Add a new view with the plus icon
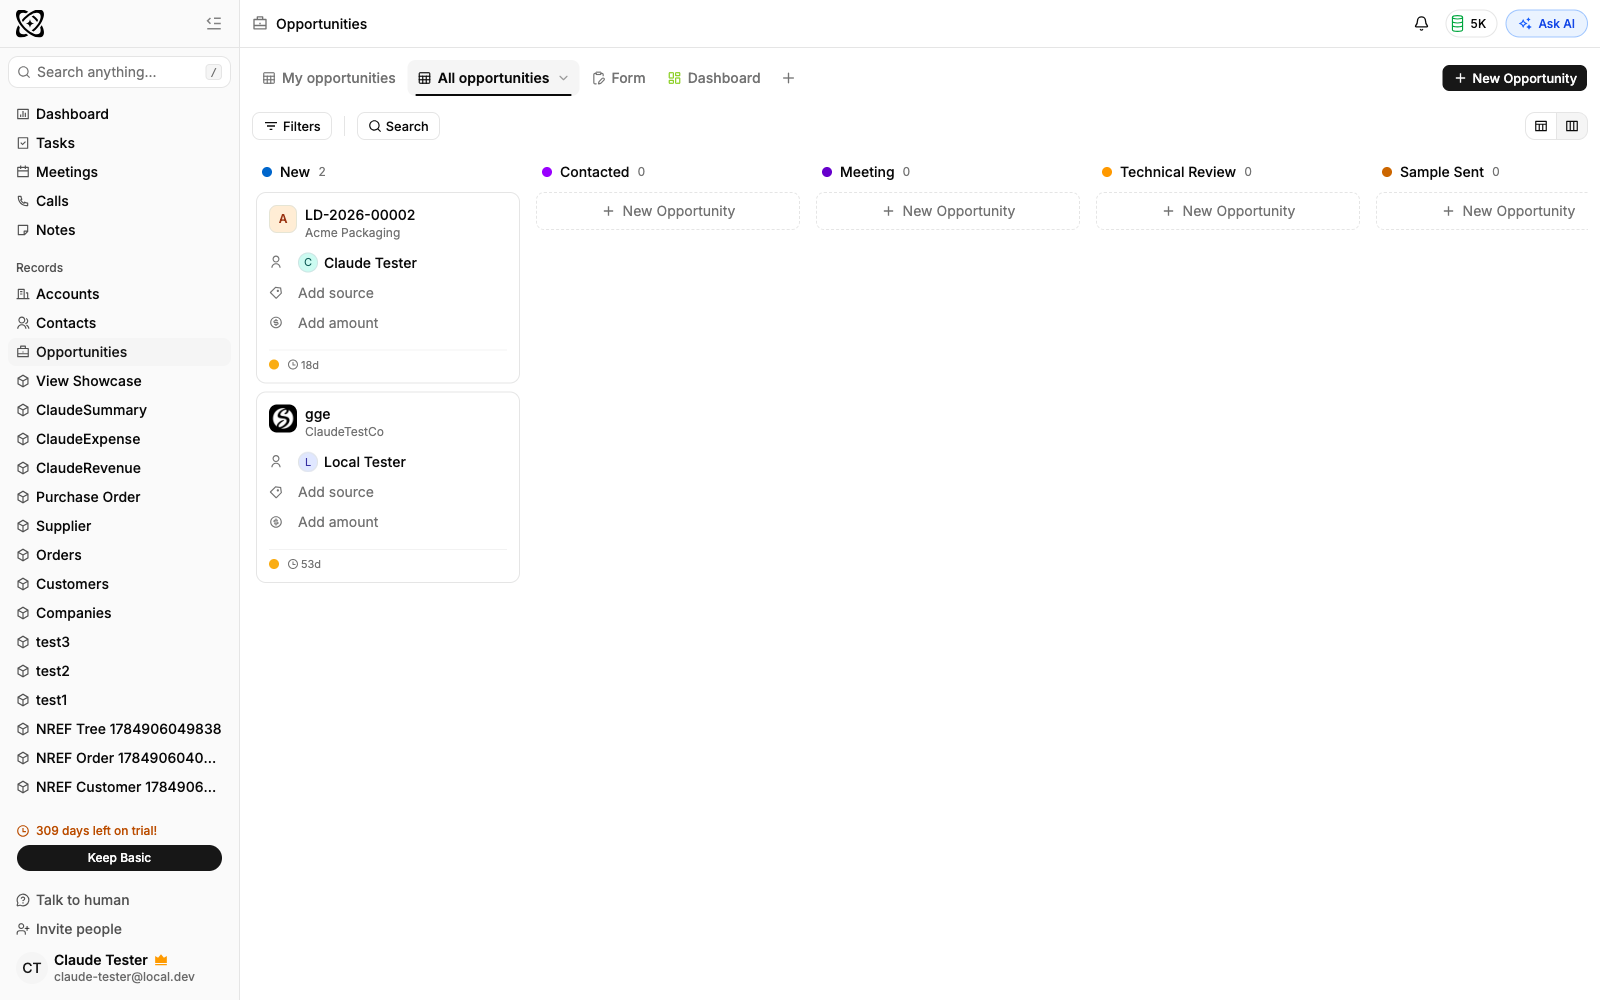 click(788, 78)
